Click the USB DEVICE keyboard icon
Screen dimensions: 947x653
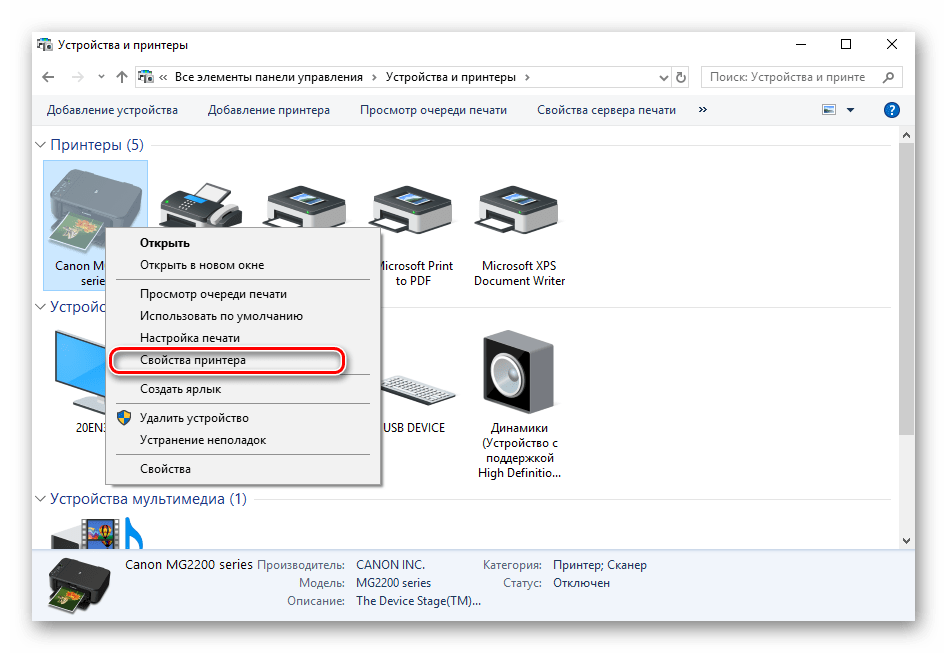coord(412,390)
